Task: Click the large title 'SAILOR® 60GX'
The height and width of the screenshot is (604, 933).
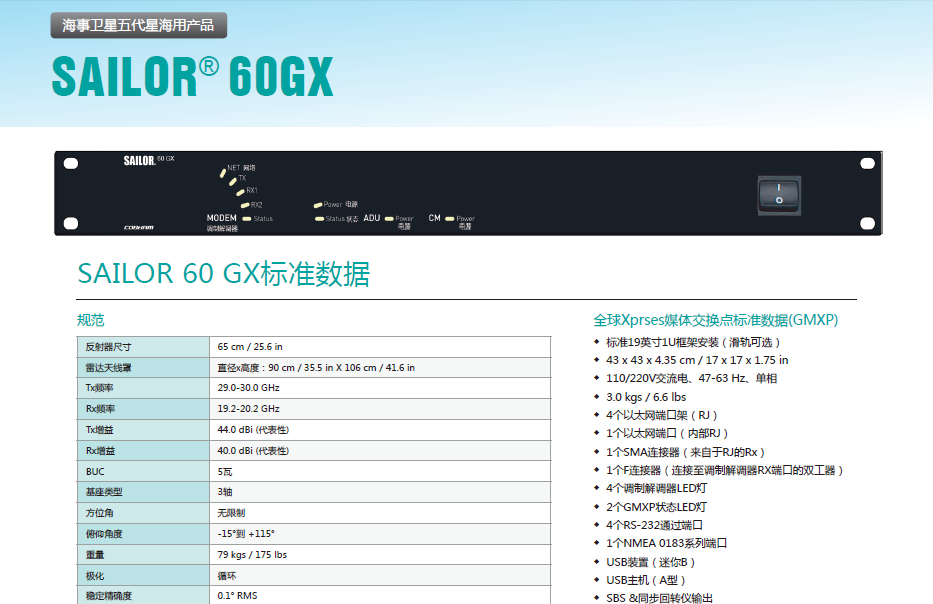Action: click(x=192, y=76)
